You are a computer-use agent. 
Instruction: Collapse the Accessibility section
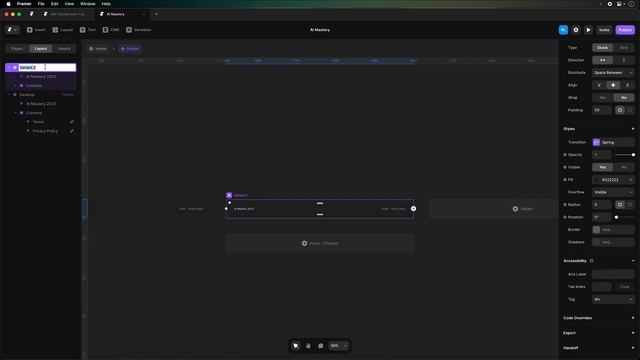coord(633,261)
